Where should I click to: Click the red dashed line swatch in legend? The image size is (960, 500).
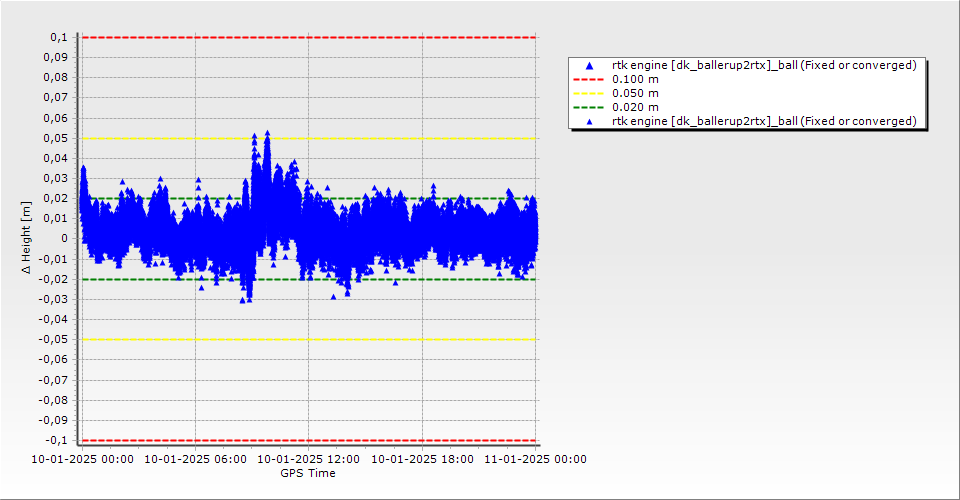tap(589, 79)
